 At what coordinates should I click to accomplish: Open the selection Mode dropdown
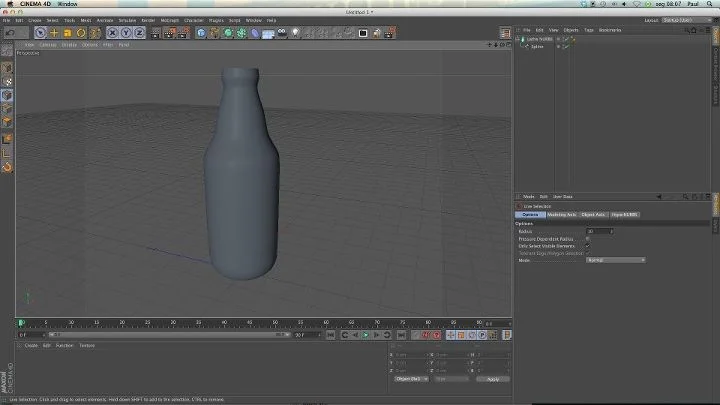616,260
